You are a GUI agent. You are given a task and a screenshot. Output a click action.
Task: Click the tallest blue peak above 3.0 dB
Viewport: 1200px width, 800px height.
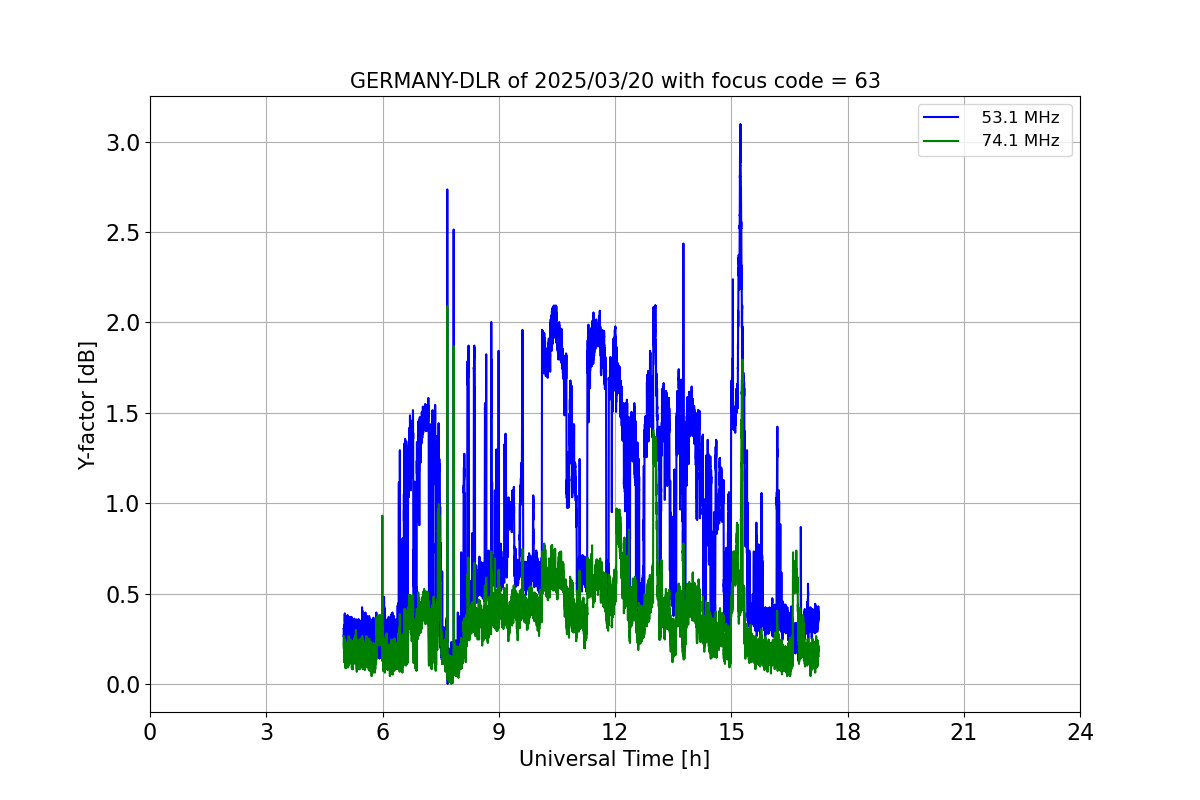point(740,127)
